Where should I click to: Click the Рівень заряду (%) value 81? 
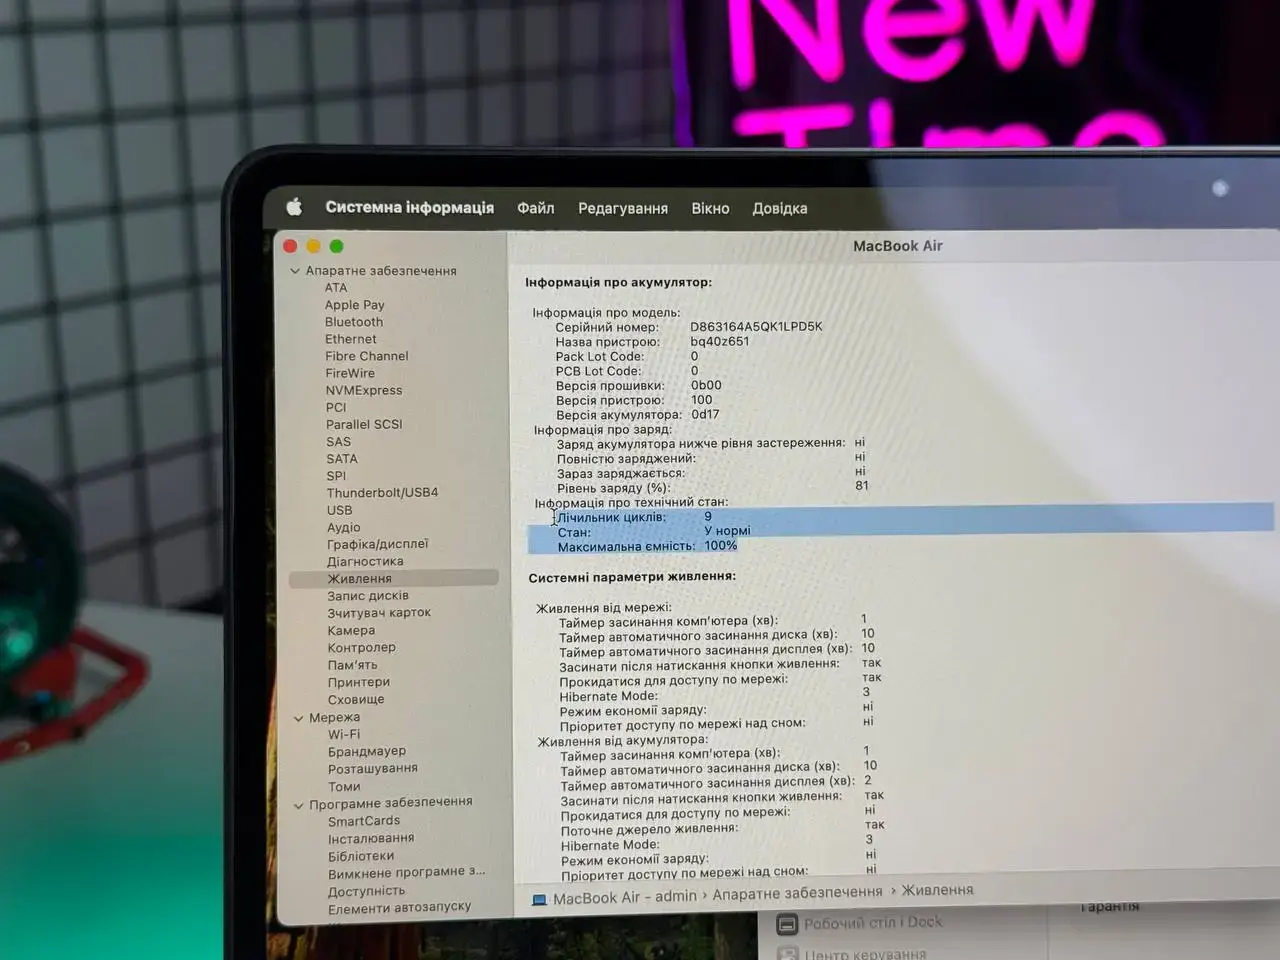pos(862,486)
